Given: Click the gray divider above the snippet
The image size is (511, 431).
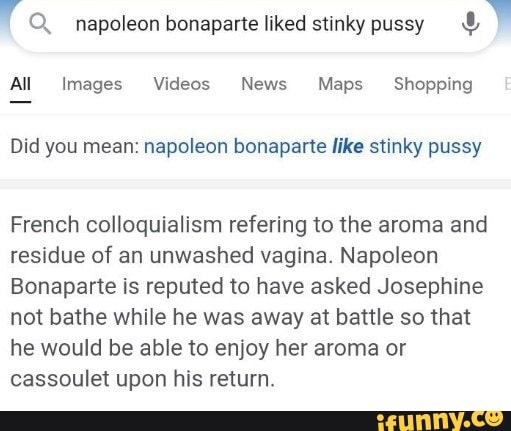Looking at the screenshot, I should [255, 184].
